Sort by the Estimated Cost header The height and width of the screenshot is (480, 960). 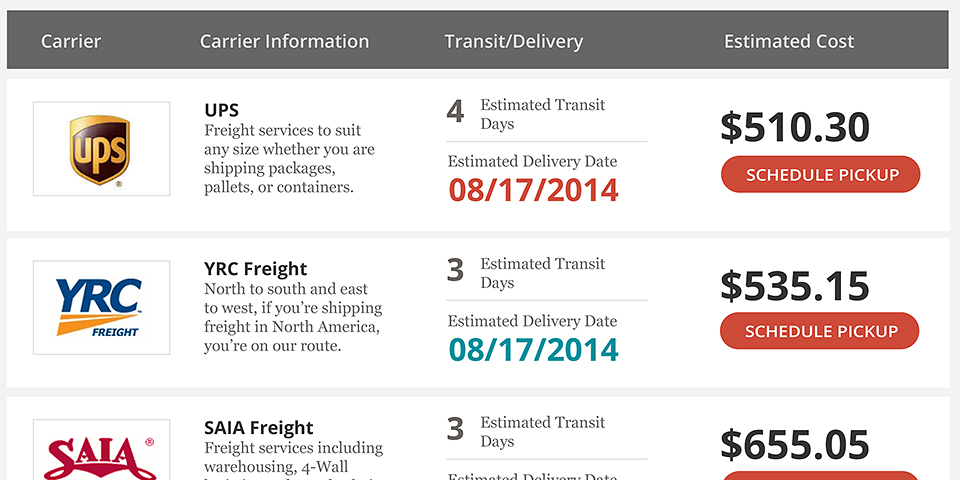pos(789,42)
